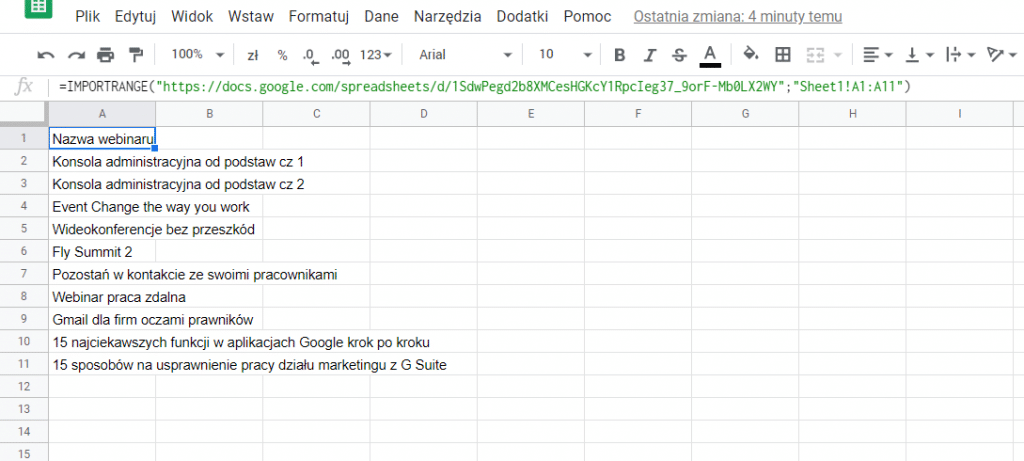Click the undo arrow icon
Viewport: 1024px width, 461px height.
coord(46,55)
